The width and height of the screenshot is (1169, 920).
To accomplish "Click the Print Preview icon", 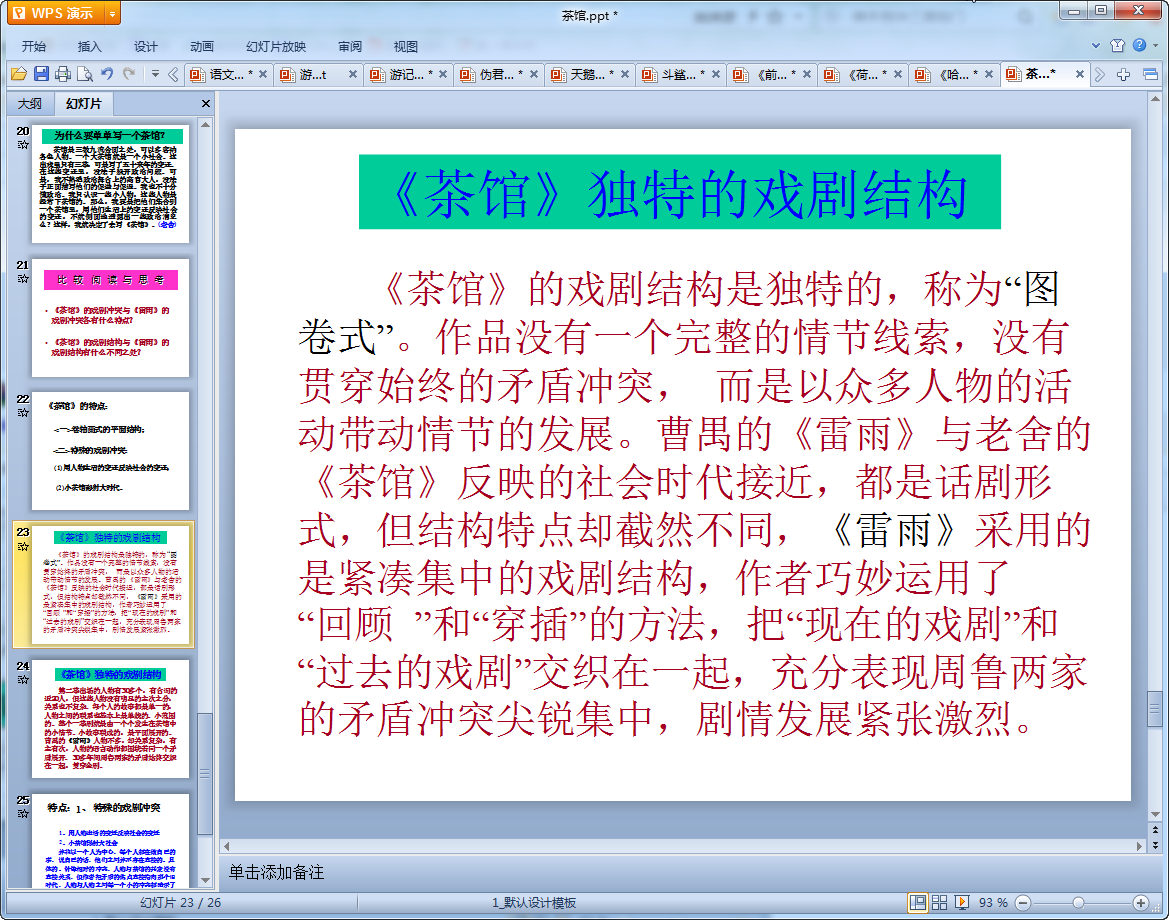I will [85, 74].
